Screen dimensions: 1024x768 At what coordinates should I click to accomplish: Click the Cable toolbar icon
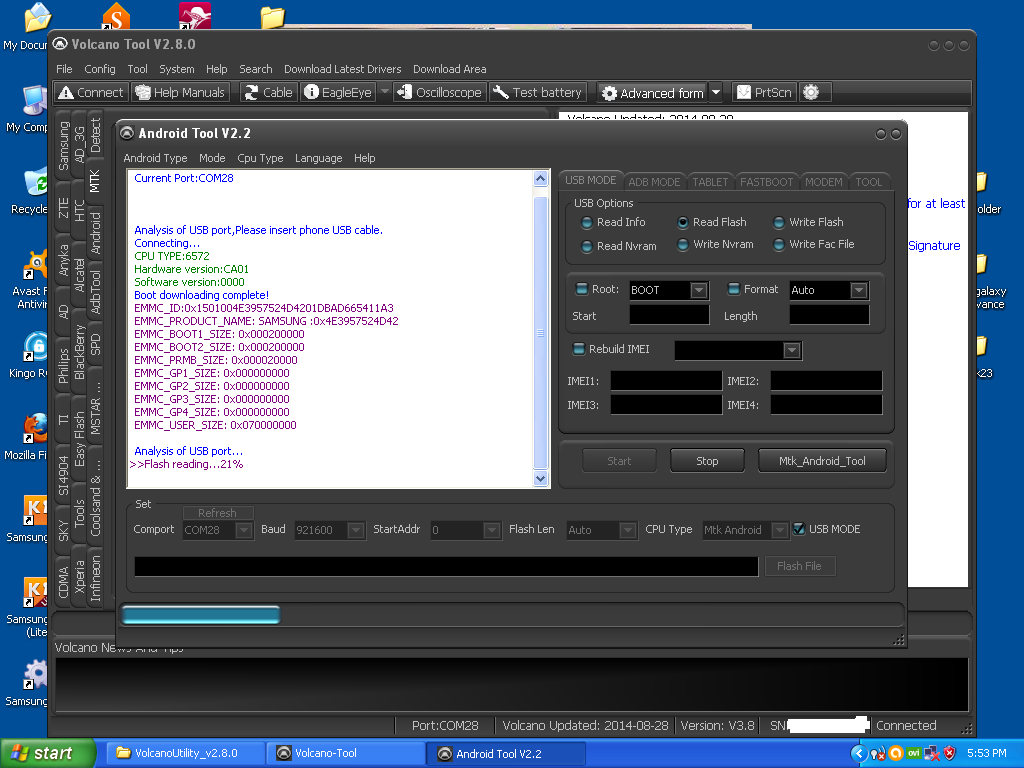click(x=269, y=92)
